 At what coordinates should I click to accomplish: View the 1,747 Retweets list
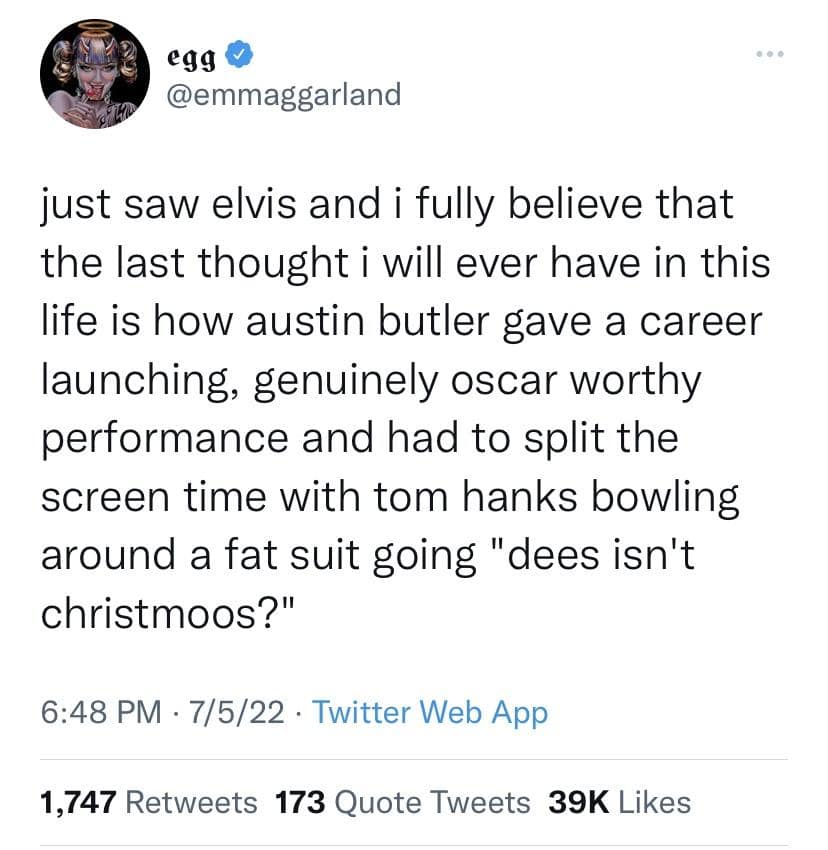tap(148, 801)
